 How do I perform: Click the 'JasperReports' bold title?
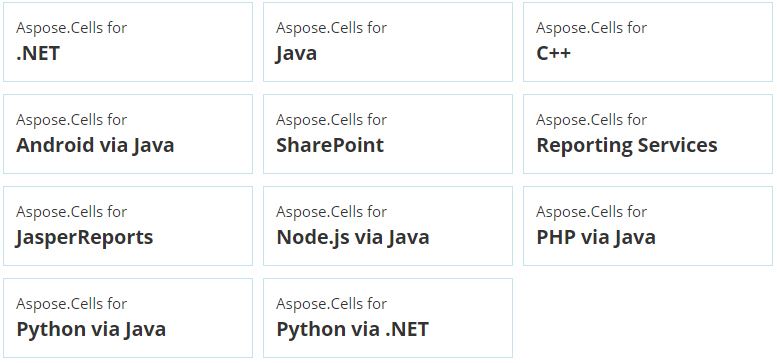85,238
